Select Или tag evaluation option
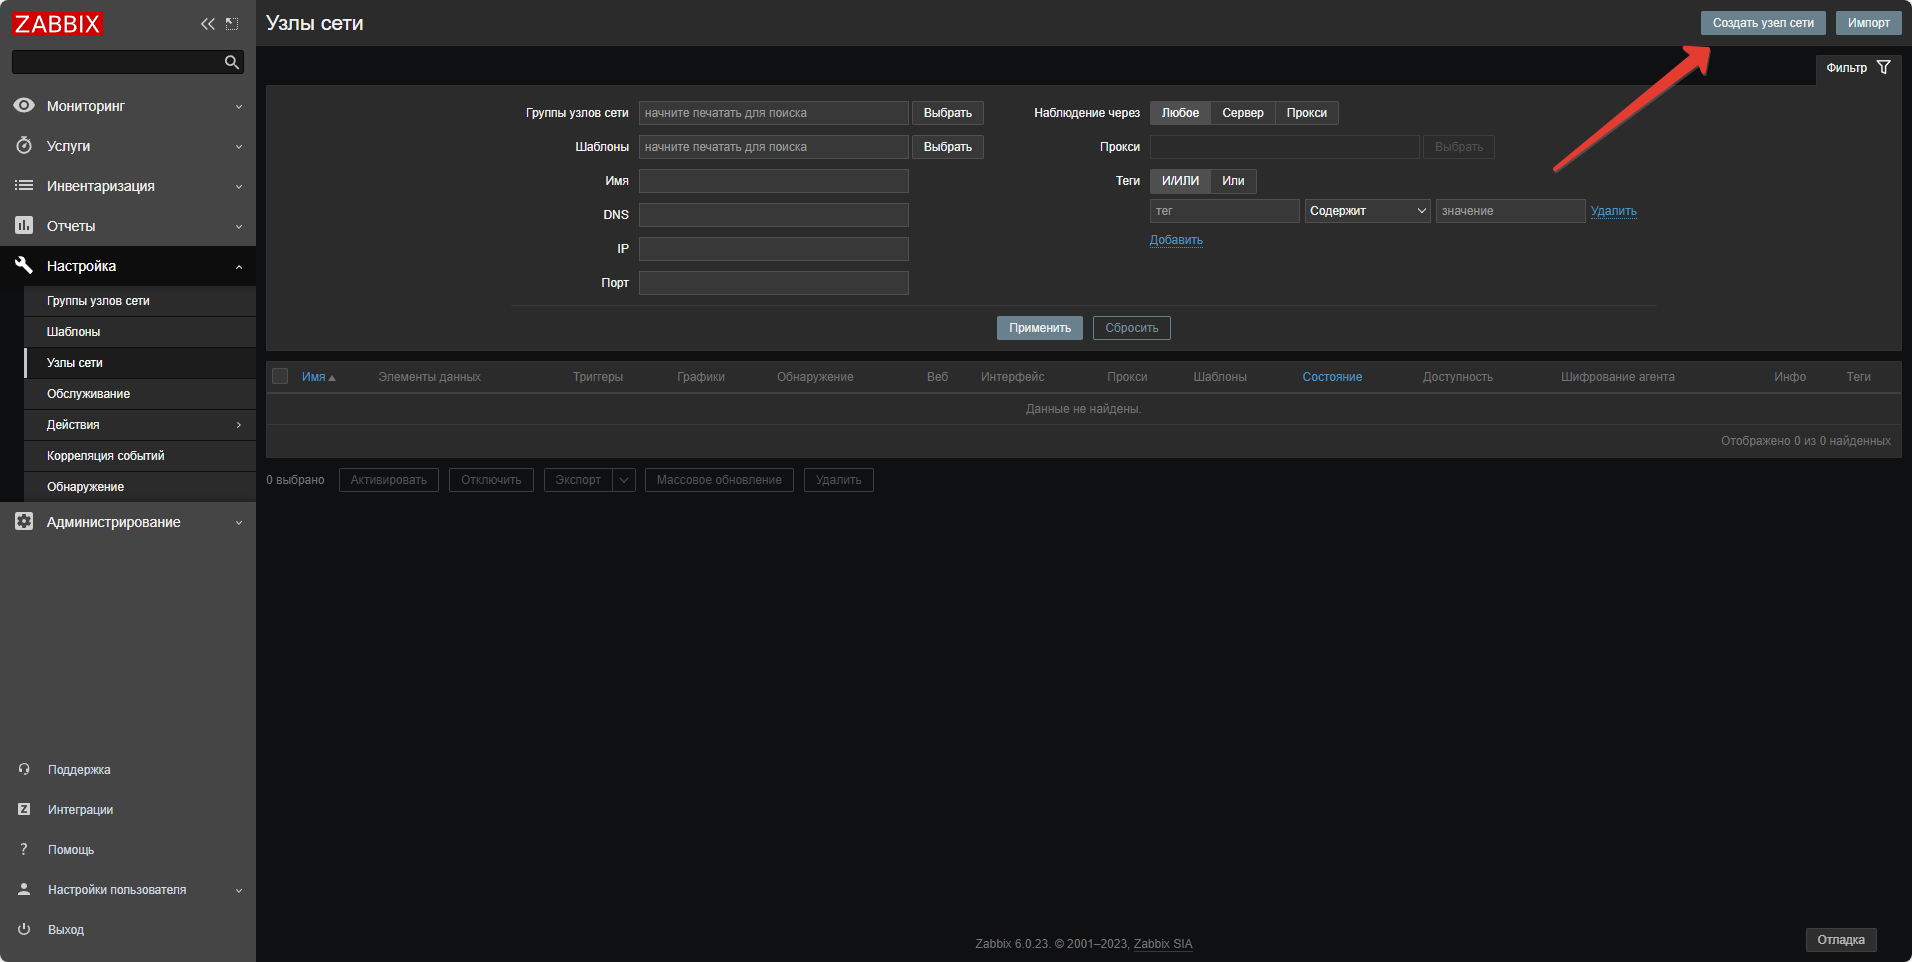Screen dimensions: 1912x962 [1233, 181]
